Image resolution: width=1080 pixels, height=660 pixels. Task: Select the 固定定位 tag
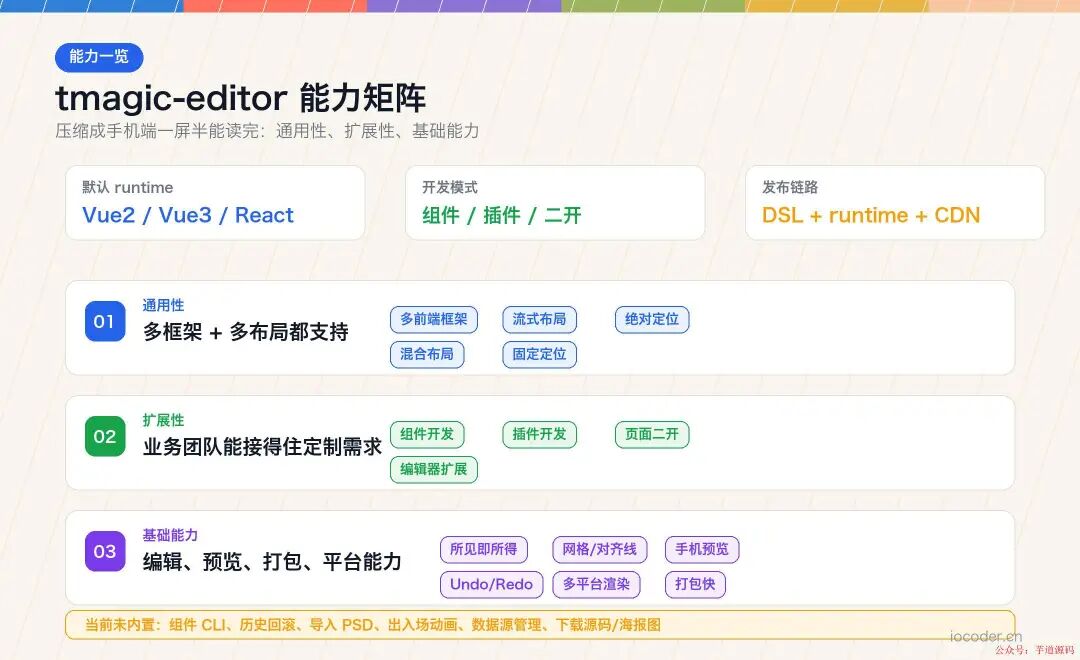[x=539, y=354]
